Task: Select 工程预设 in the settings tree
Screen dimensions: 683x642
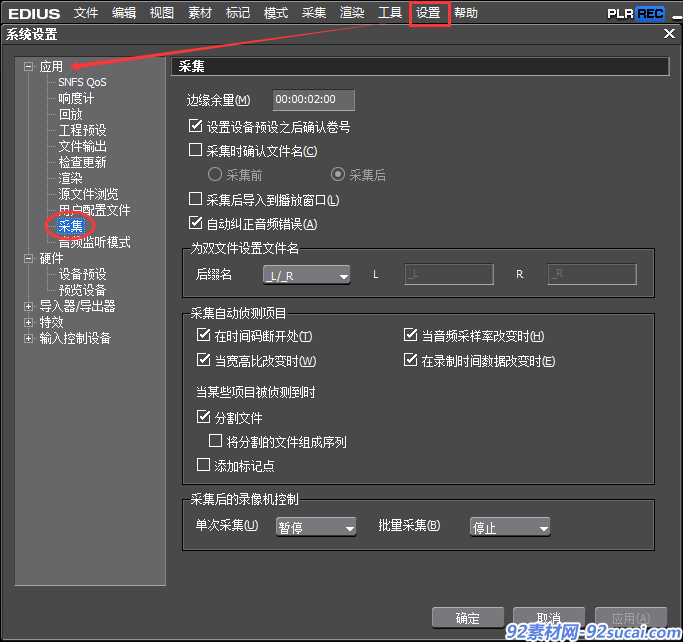Action: [82, 130]
